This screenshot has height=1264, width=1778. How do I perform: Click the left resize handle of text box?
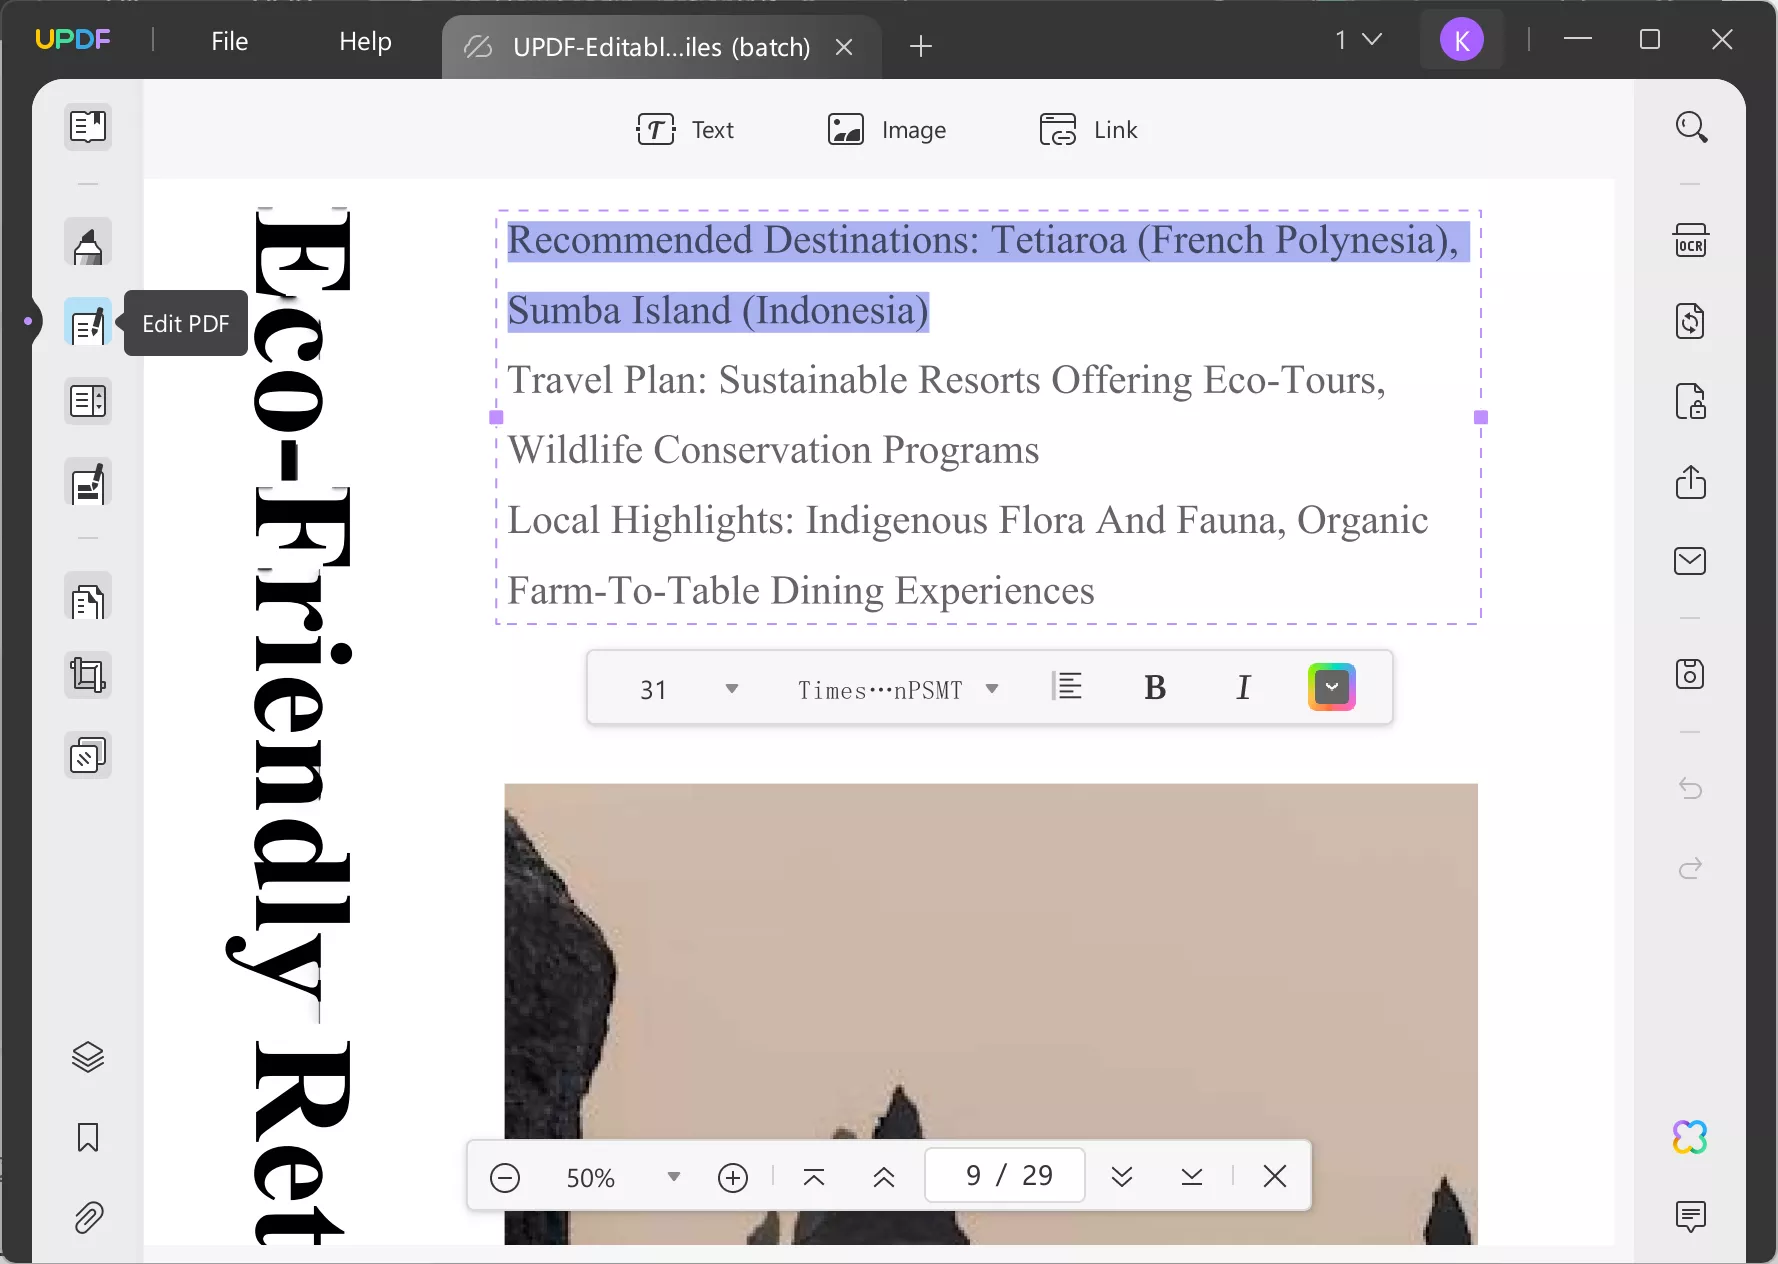tap(496, 417)
